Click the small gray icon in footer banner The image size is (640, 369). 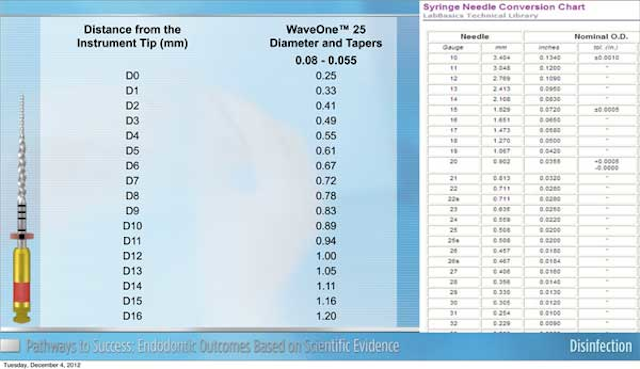click(10, 346)
